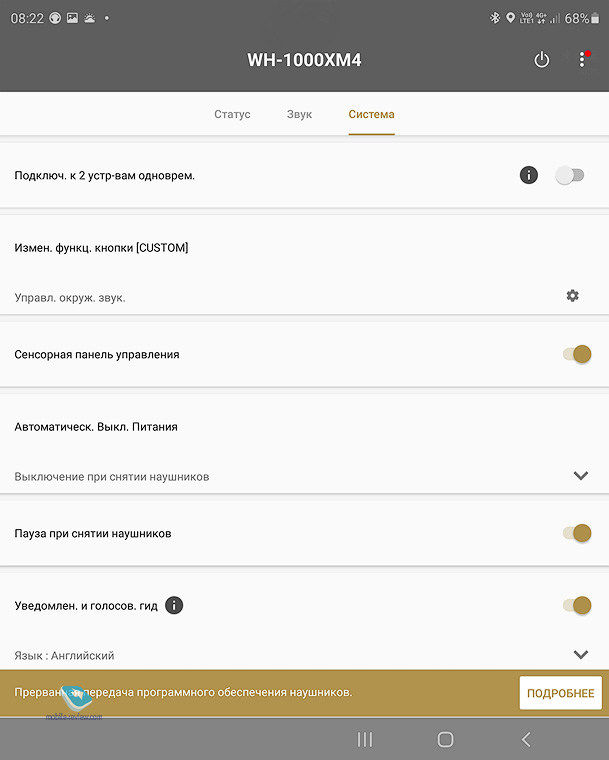The width and height of the screenshot is (609, 760).
Task: Show info about notifications and voice guide
Action: (174, 605)
